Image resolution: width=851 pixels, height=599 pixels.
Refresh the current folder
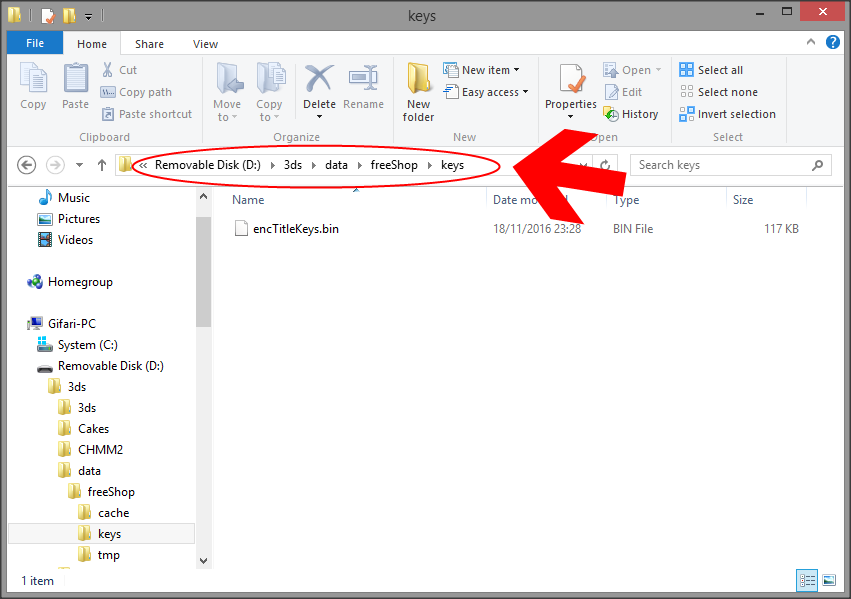(605, 165)
